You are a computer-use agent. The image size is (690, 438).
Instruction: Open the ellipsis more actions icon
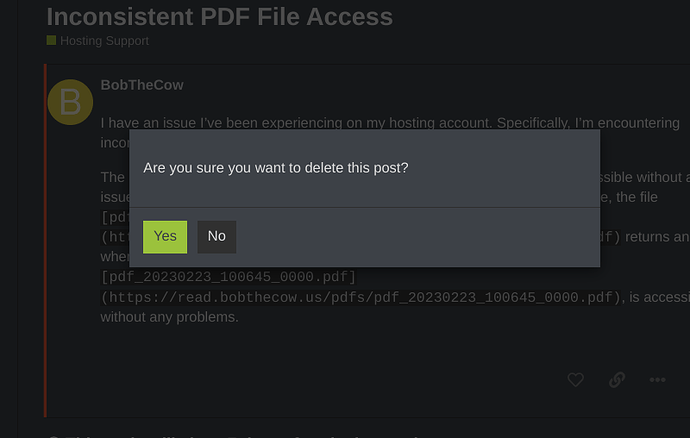(657, 379)
